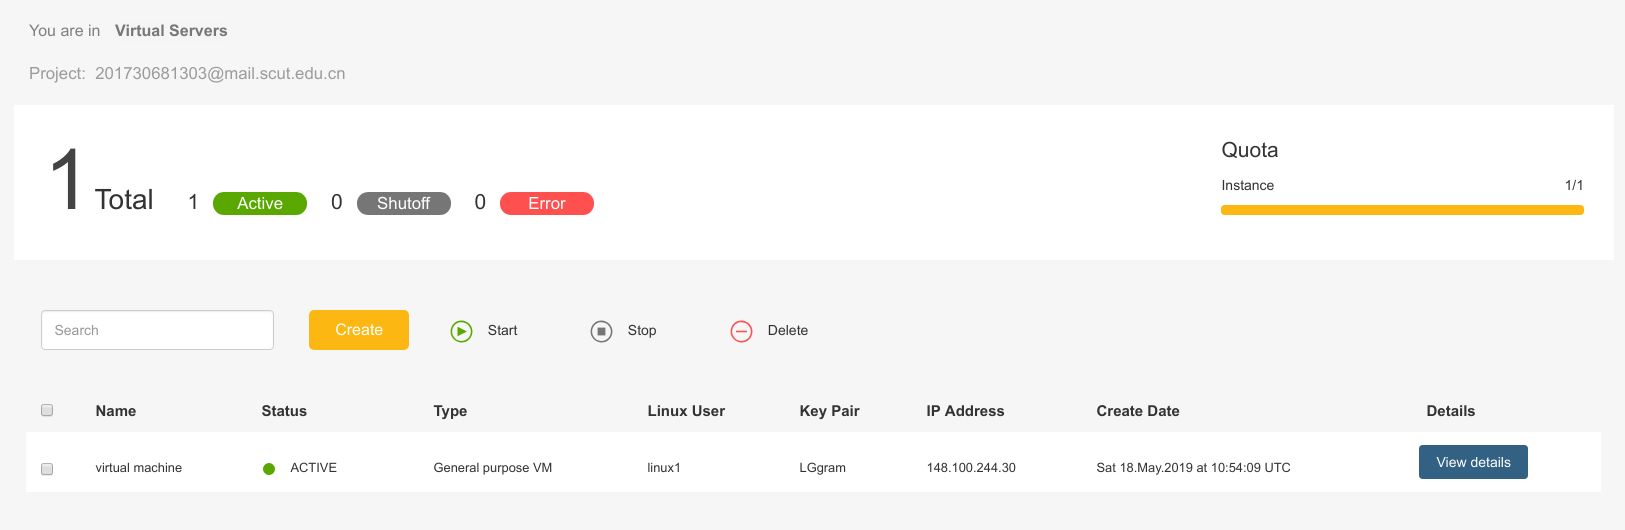Click the Stop text label
The height and width of the screenshot is (530, 1625).
point(642,330)
